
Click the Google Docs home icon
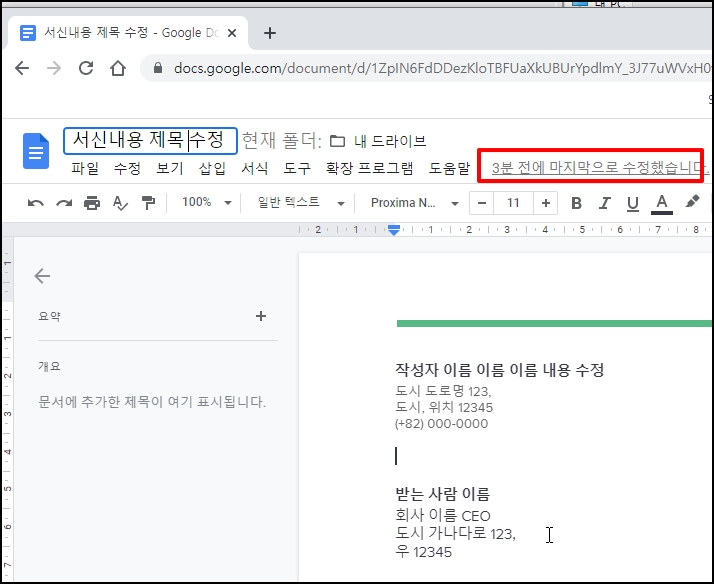[36, 151]
